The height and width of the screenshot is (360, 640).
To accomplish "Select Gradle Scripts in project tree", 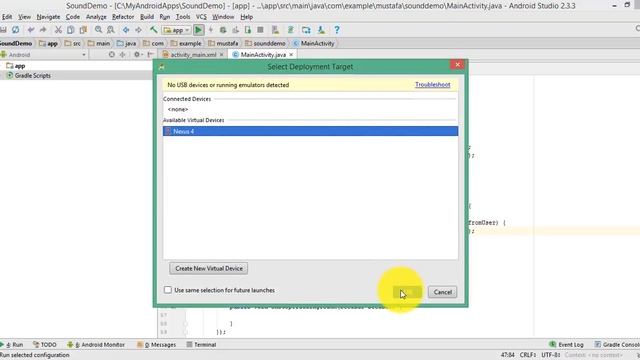I will 29,76.
